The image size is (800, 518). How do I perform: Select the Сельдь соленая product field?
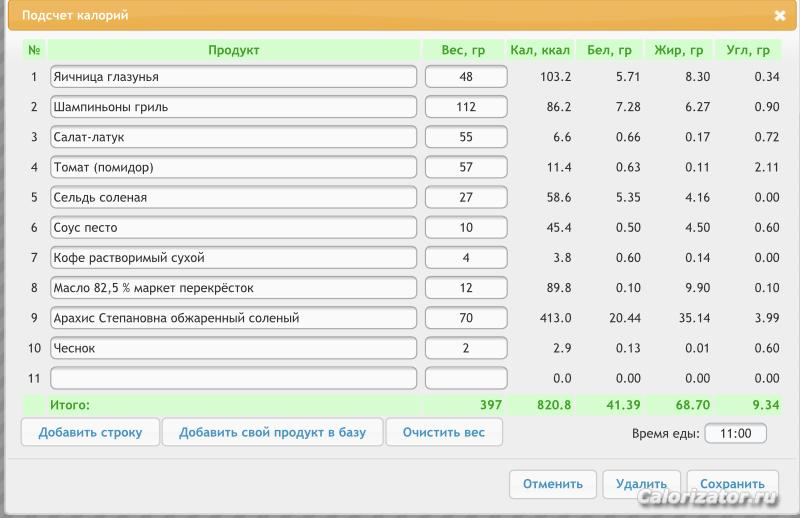tap(233, 197)
